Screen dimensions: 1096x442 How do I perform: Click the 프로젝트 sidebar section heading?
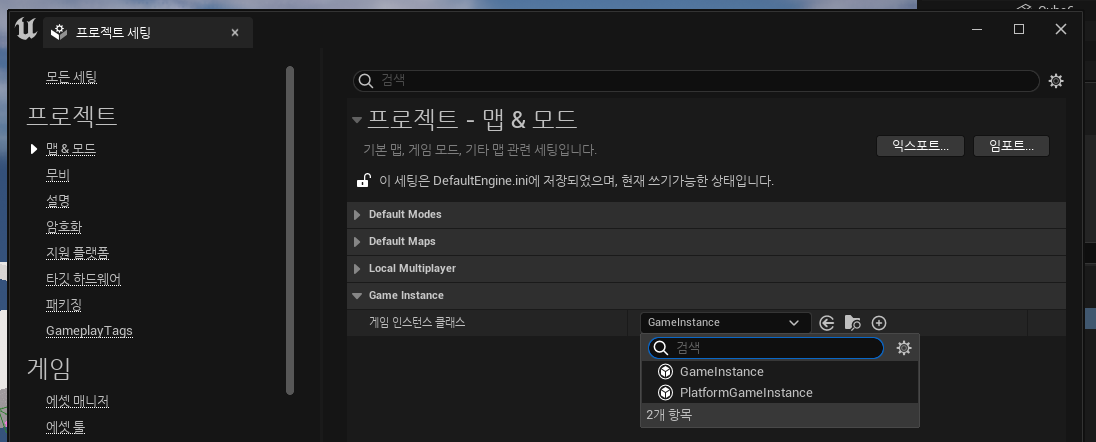point(71,115)
